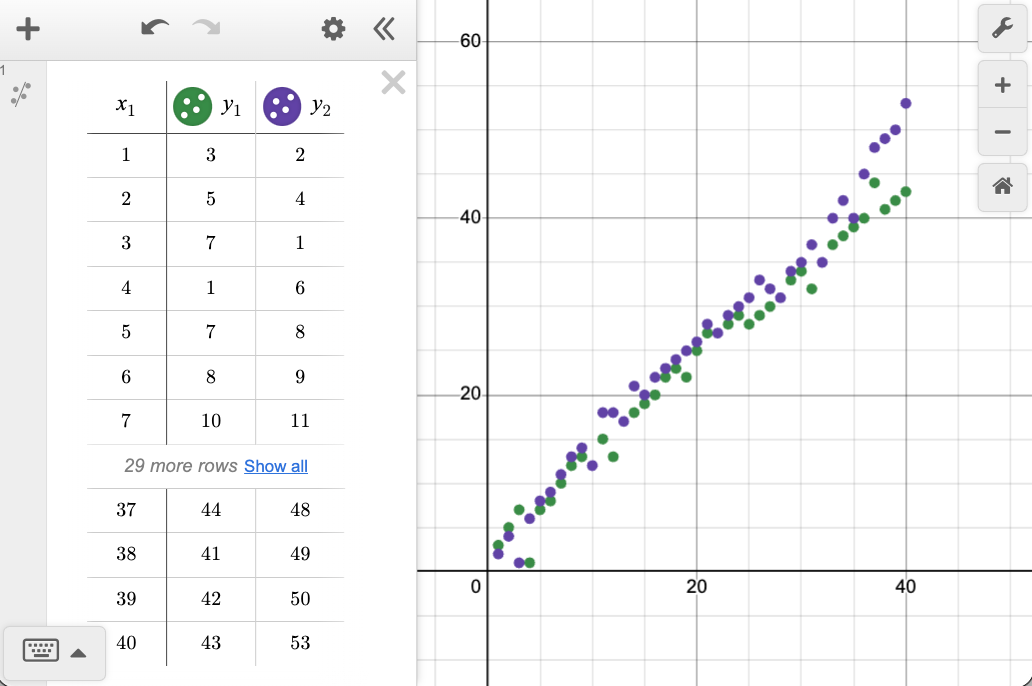Click the purple data point near y=53
1032x686 pixels.
(906, 103)
